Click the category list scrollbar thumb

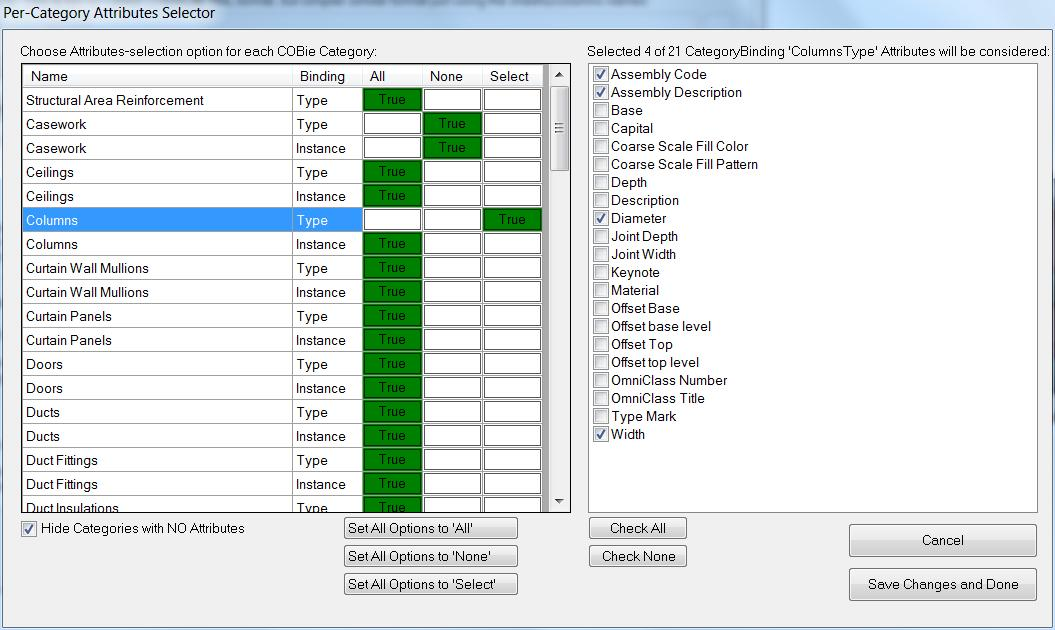(x=559, y=128)
